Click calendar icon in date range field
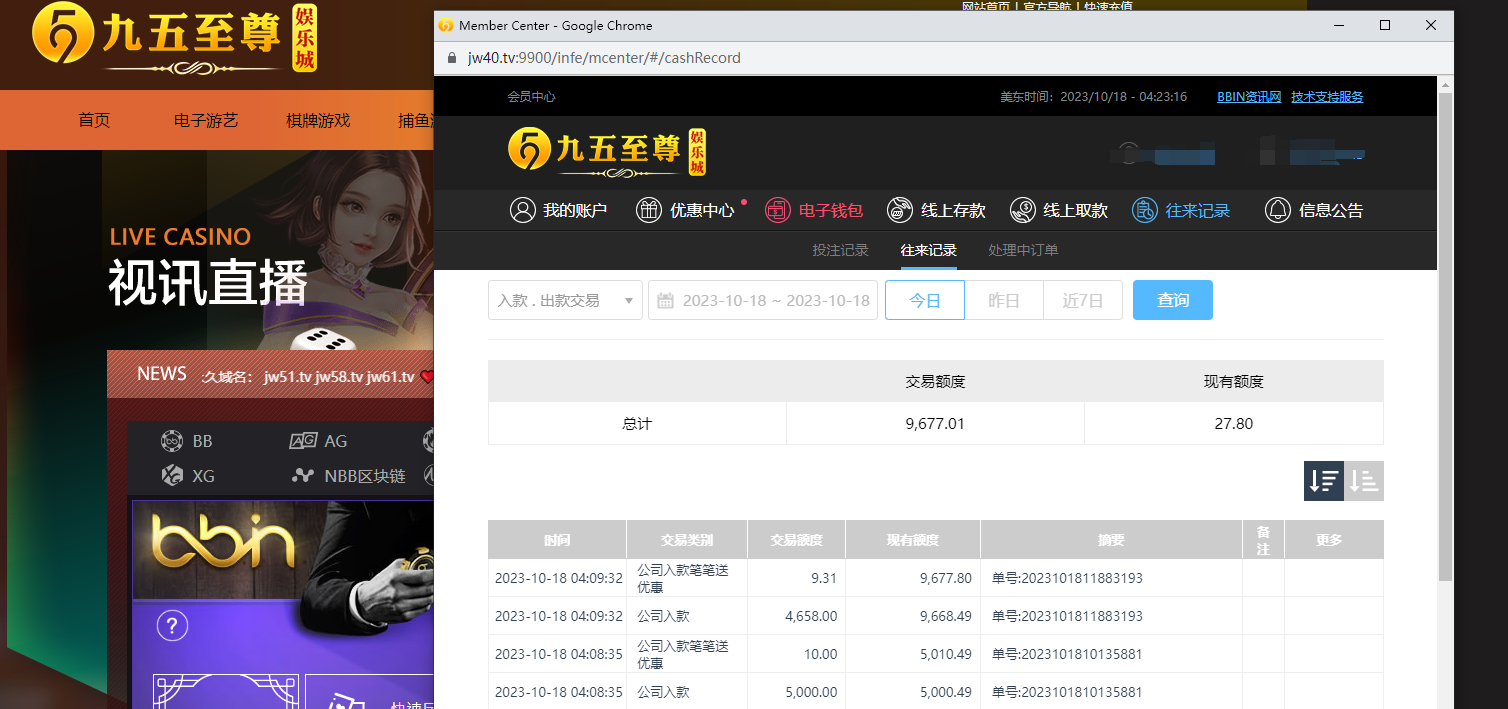 (x=666, y=300)
